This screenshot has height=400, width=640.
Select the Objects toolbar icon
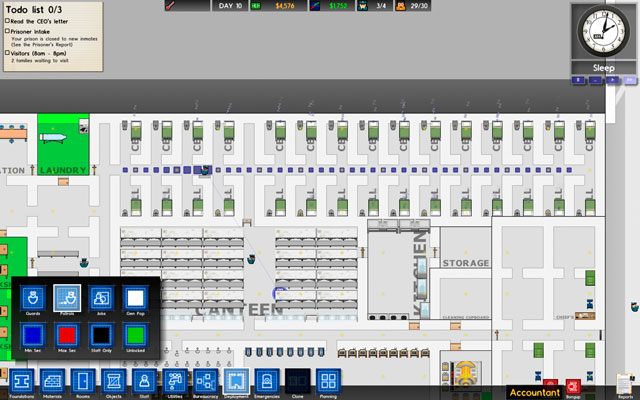[113, 381]
